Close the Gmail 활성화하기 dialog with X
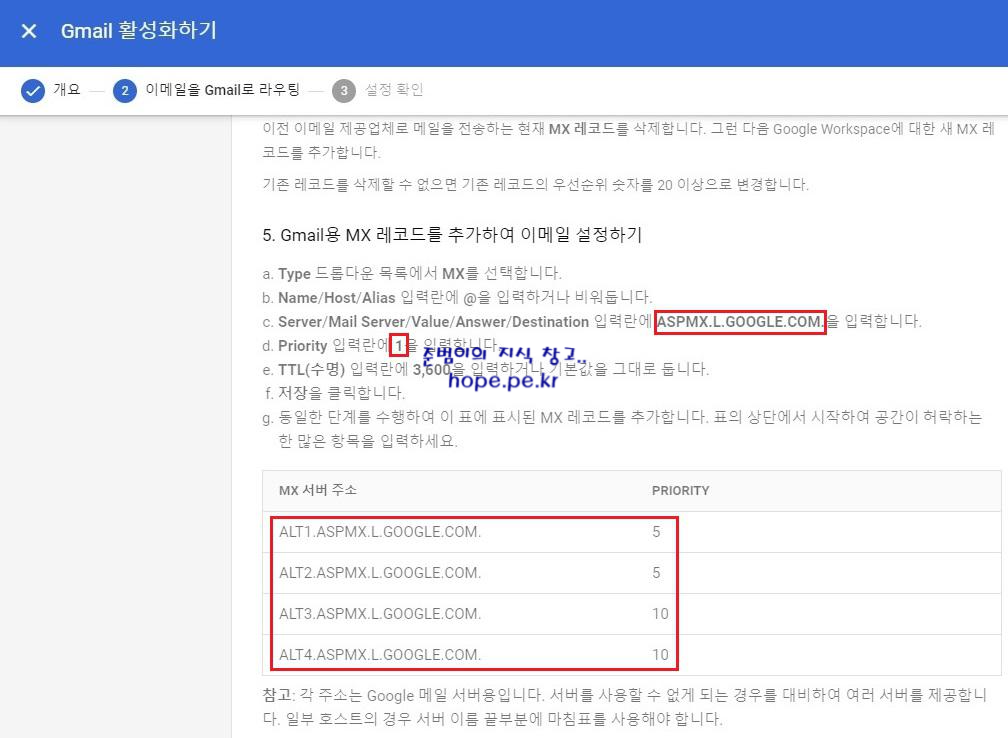The height and width of the screenshot is (738, 1008). click(29, 31)
